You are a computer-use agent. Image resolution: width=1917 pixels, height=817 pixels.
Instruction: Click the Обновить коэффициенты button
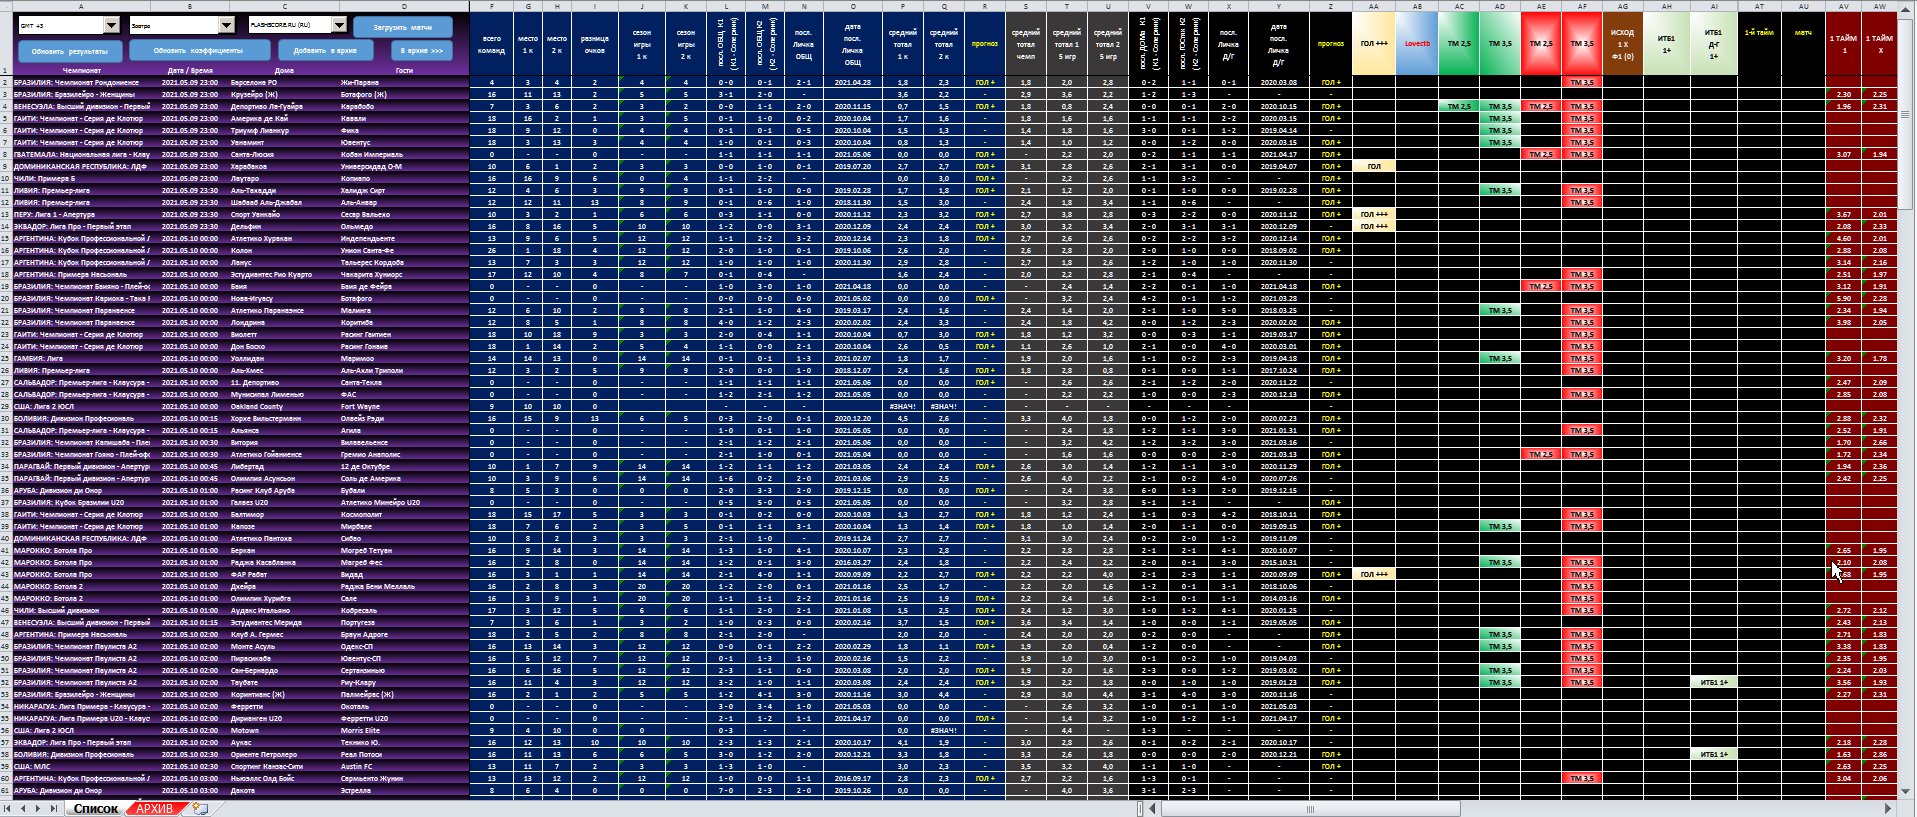click(x=198, y=50)
